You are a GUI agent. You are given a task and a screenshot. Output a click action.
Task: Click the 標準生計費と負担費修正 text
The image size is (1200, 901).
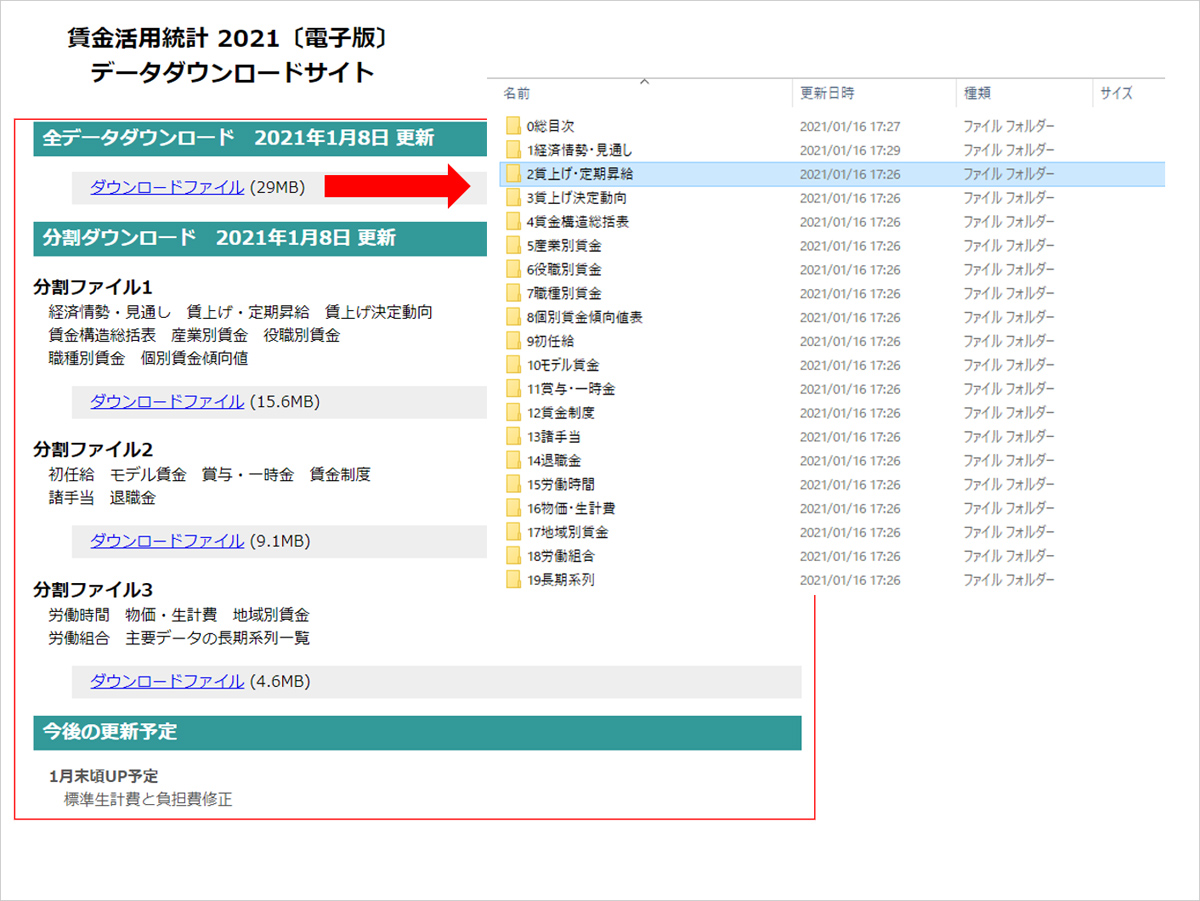(x=148, y=799)
